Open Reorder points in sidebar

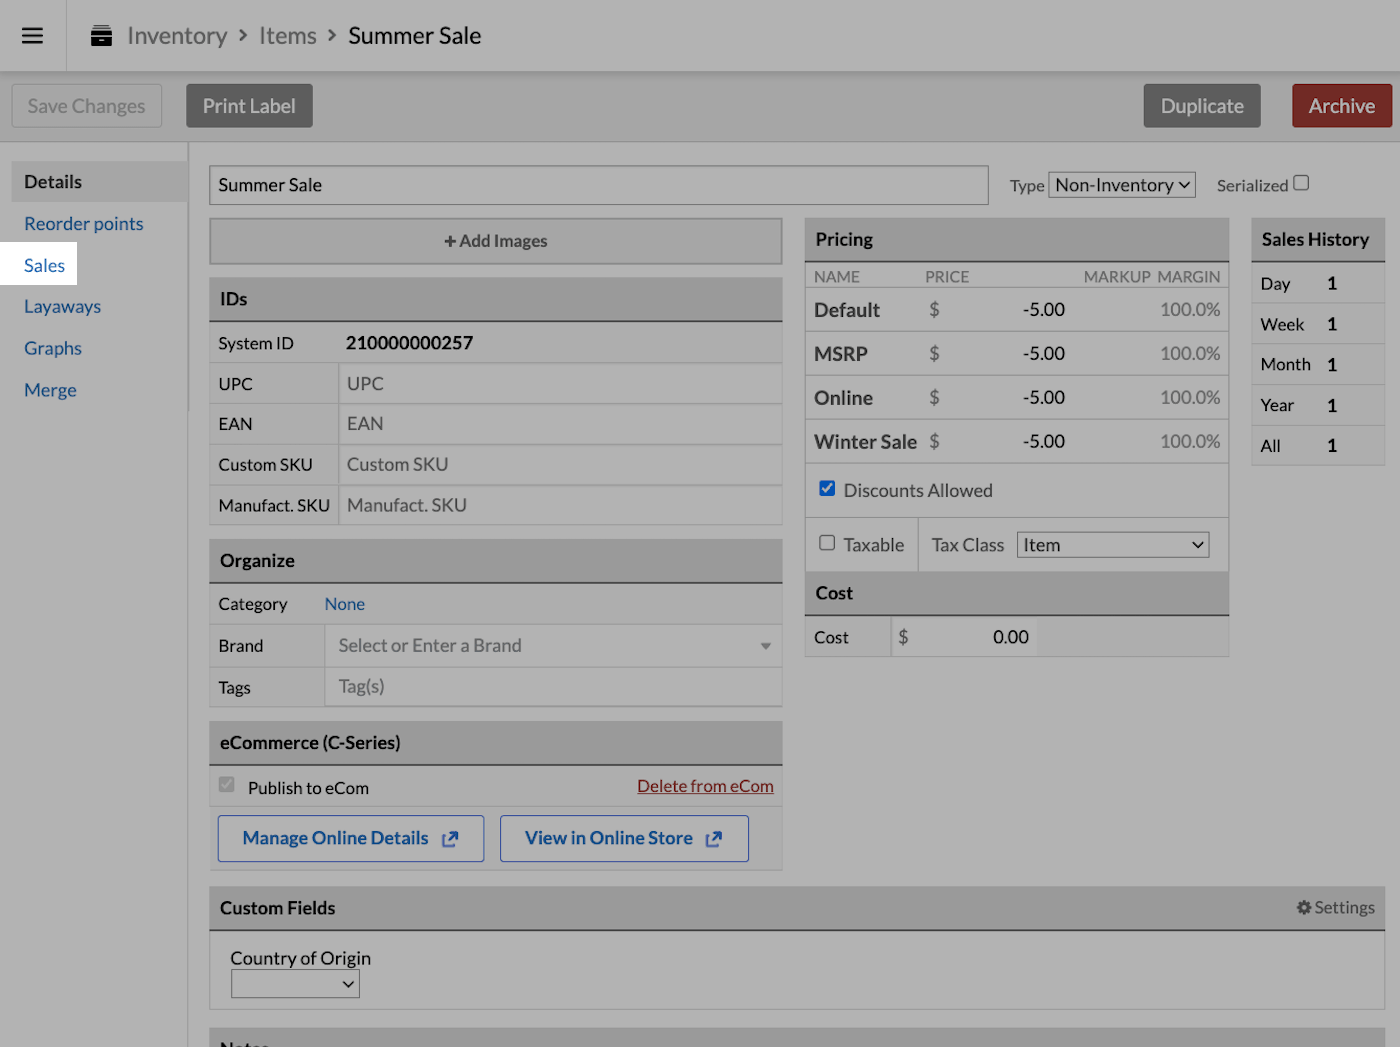click(x=84, y=224)
